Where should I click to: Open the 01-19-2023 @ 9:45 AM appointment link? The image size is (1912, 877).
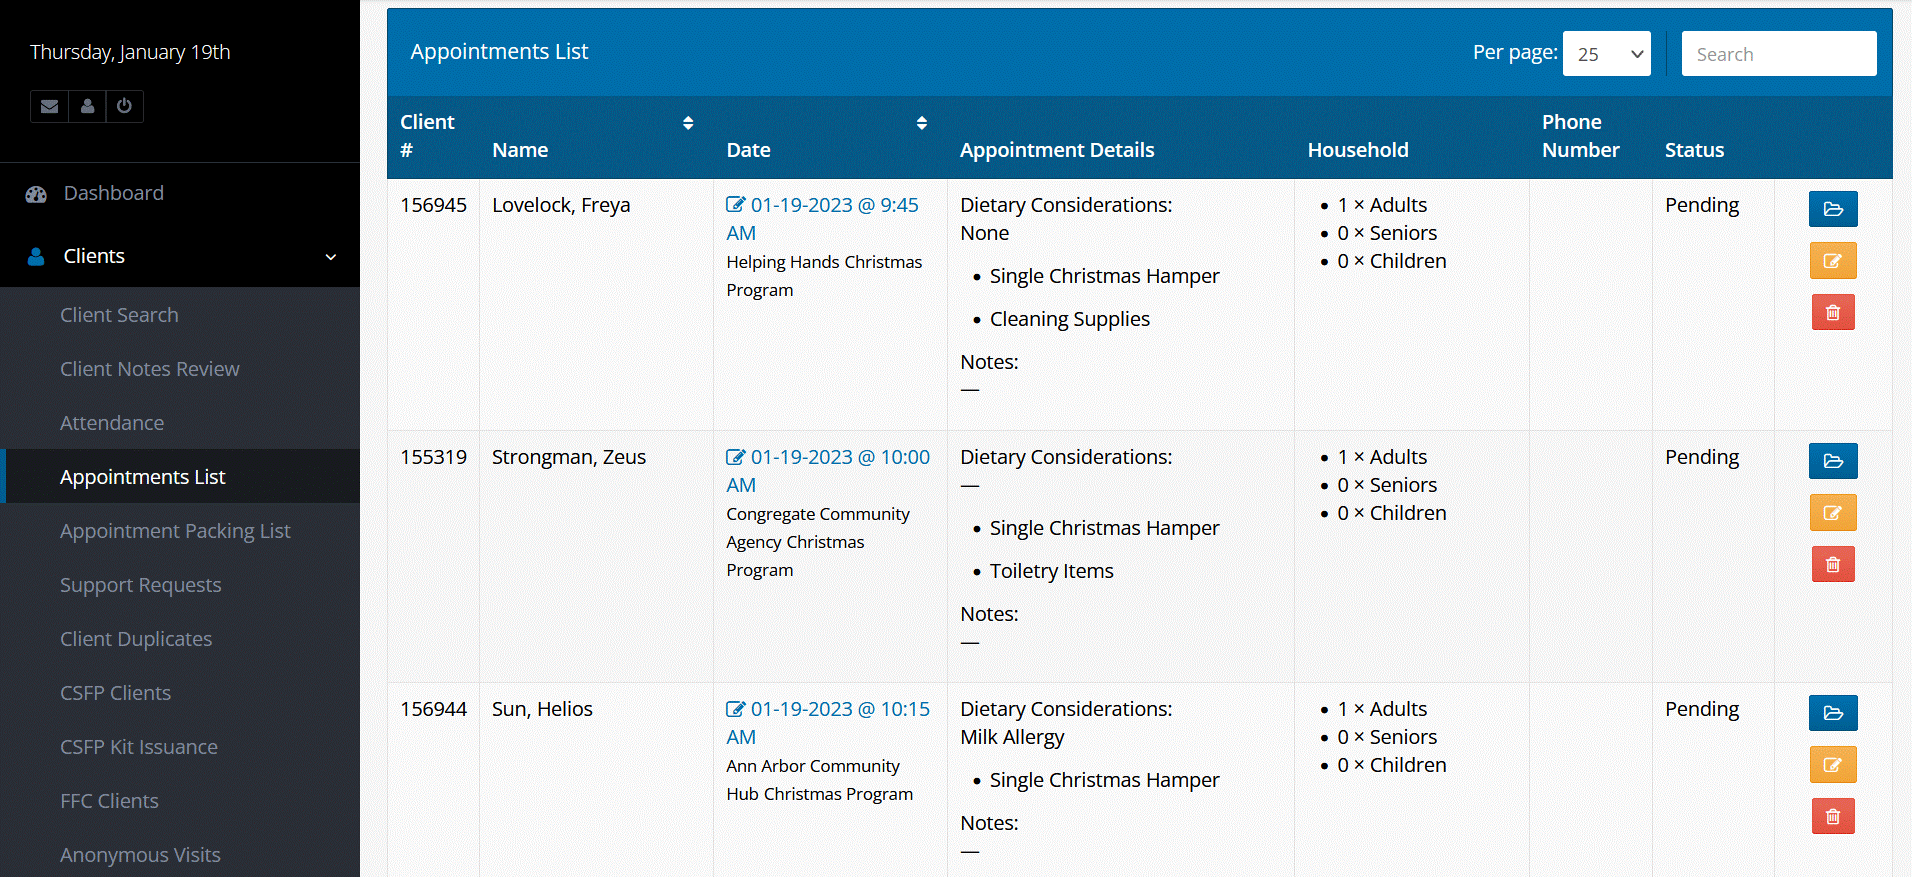[x=834, y=205]
